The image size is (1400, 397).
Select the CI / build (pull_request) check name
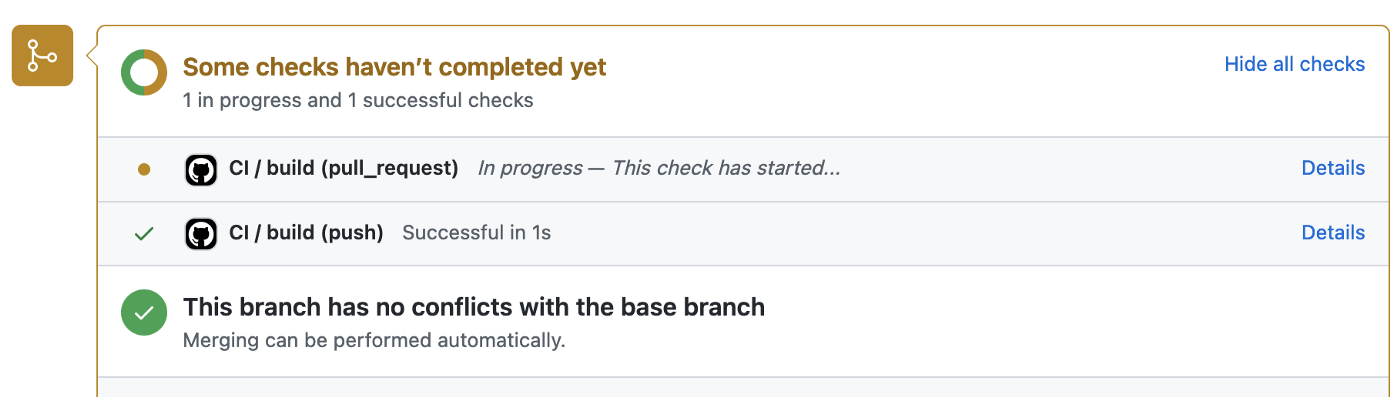(344, 168)
